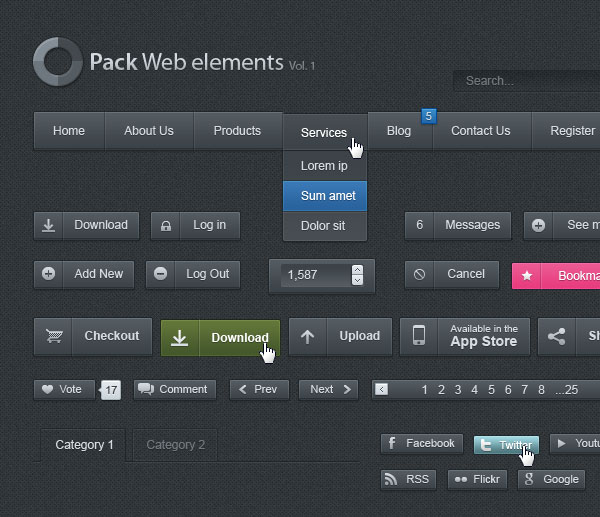Open Register in navigation bar
Image resolution: width=600 pixels, height=517 pixels.
click(x=566, y=130)
